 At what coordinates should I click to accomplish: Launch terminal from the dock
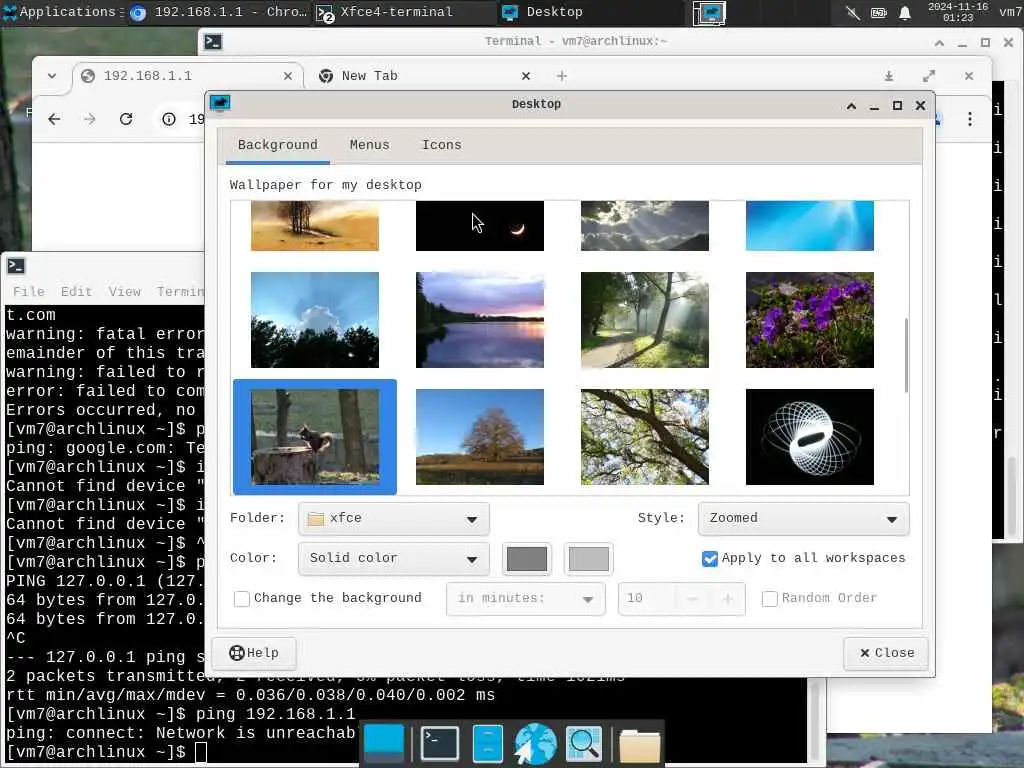click(x=440, y=743)
